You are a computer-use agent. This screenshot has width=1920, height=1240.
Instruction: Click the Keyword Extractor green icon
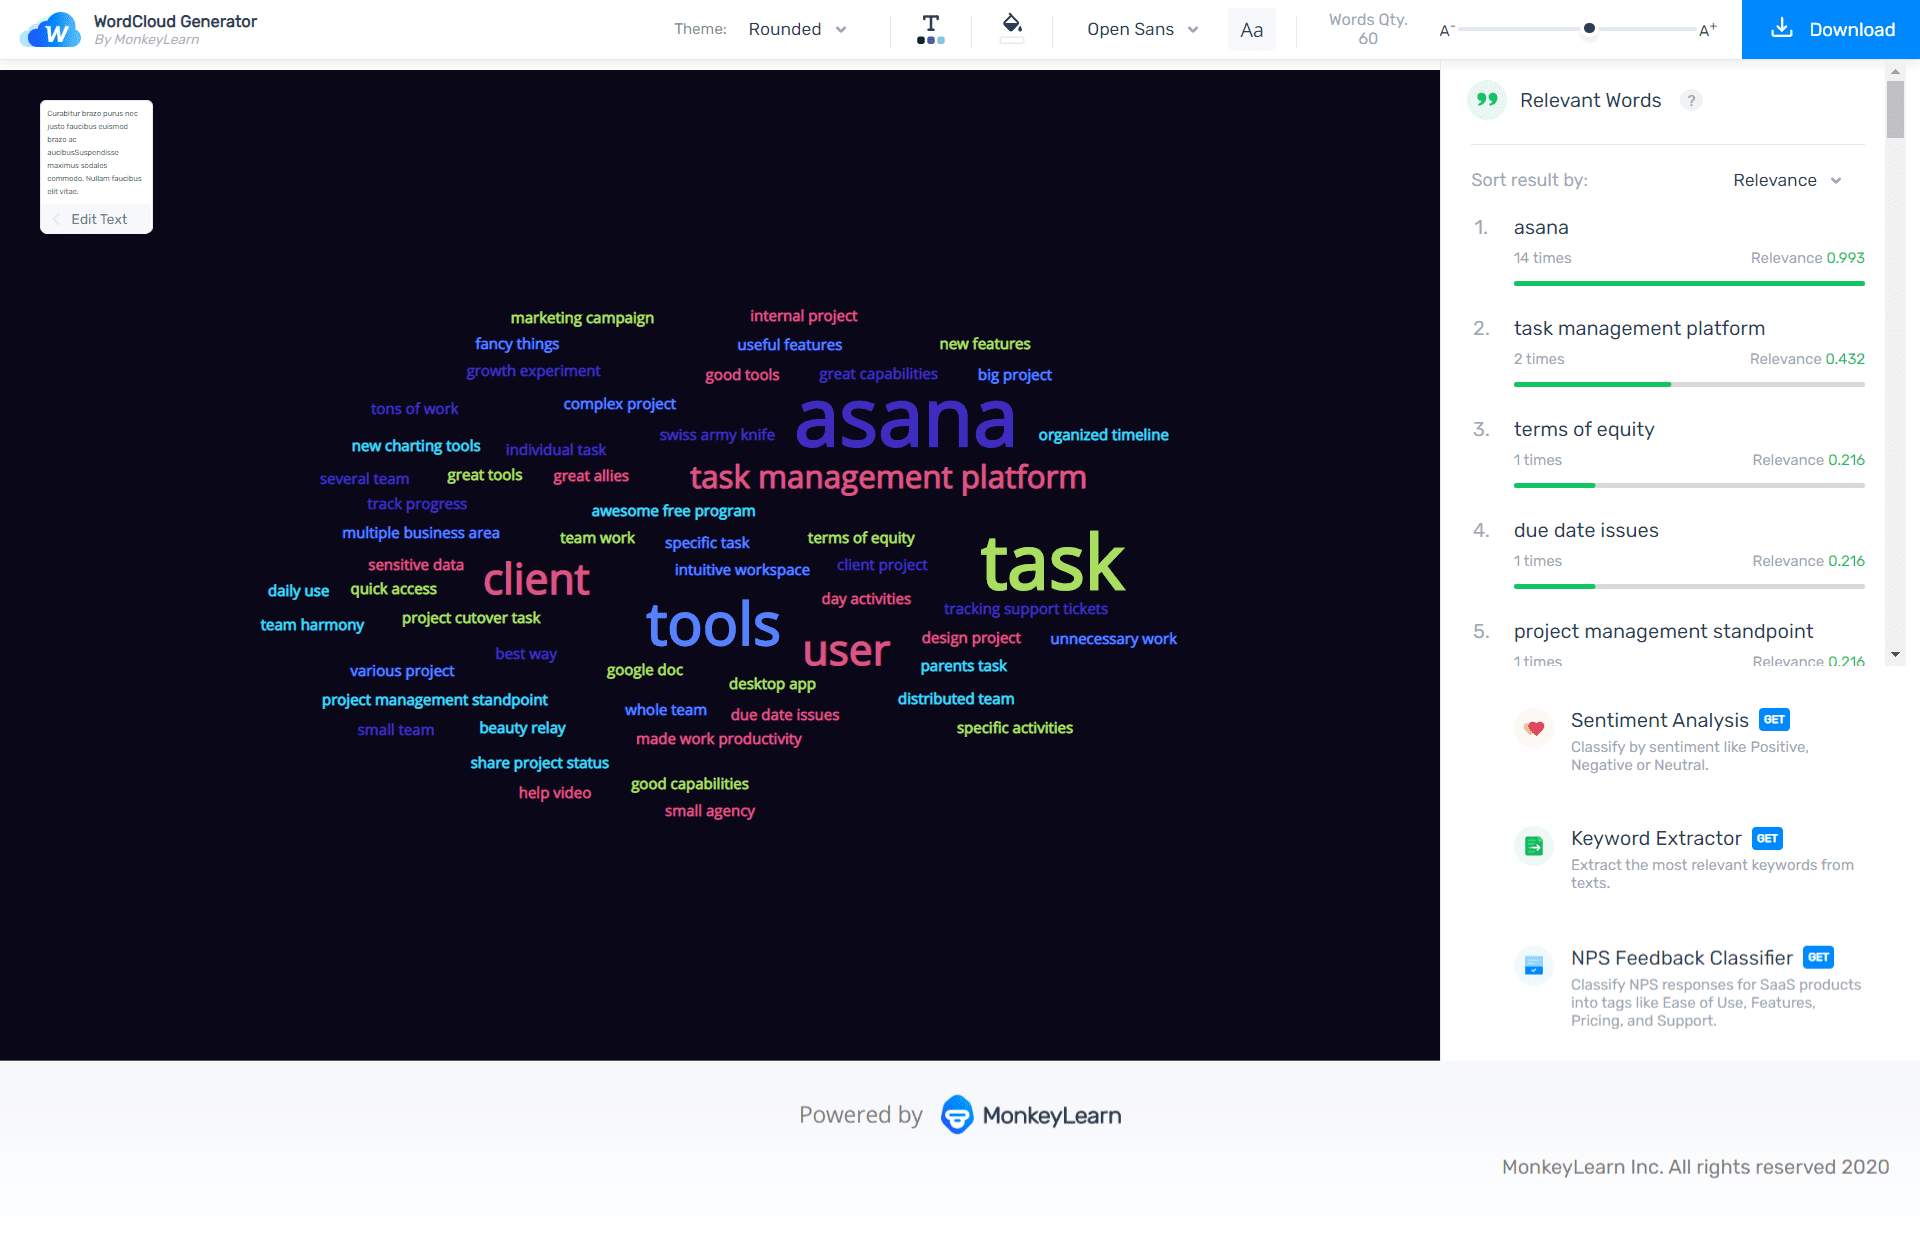[1534, 847]
